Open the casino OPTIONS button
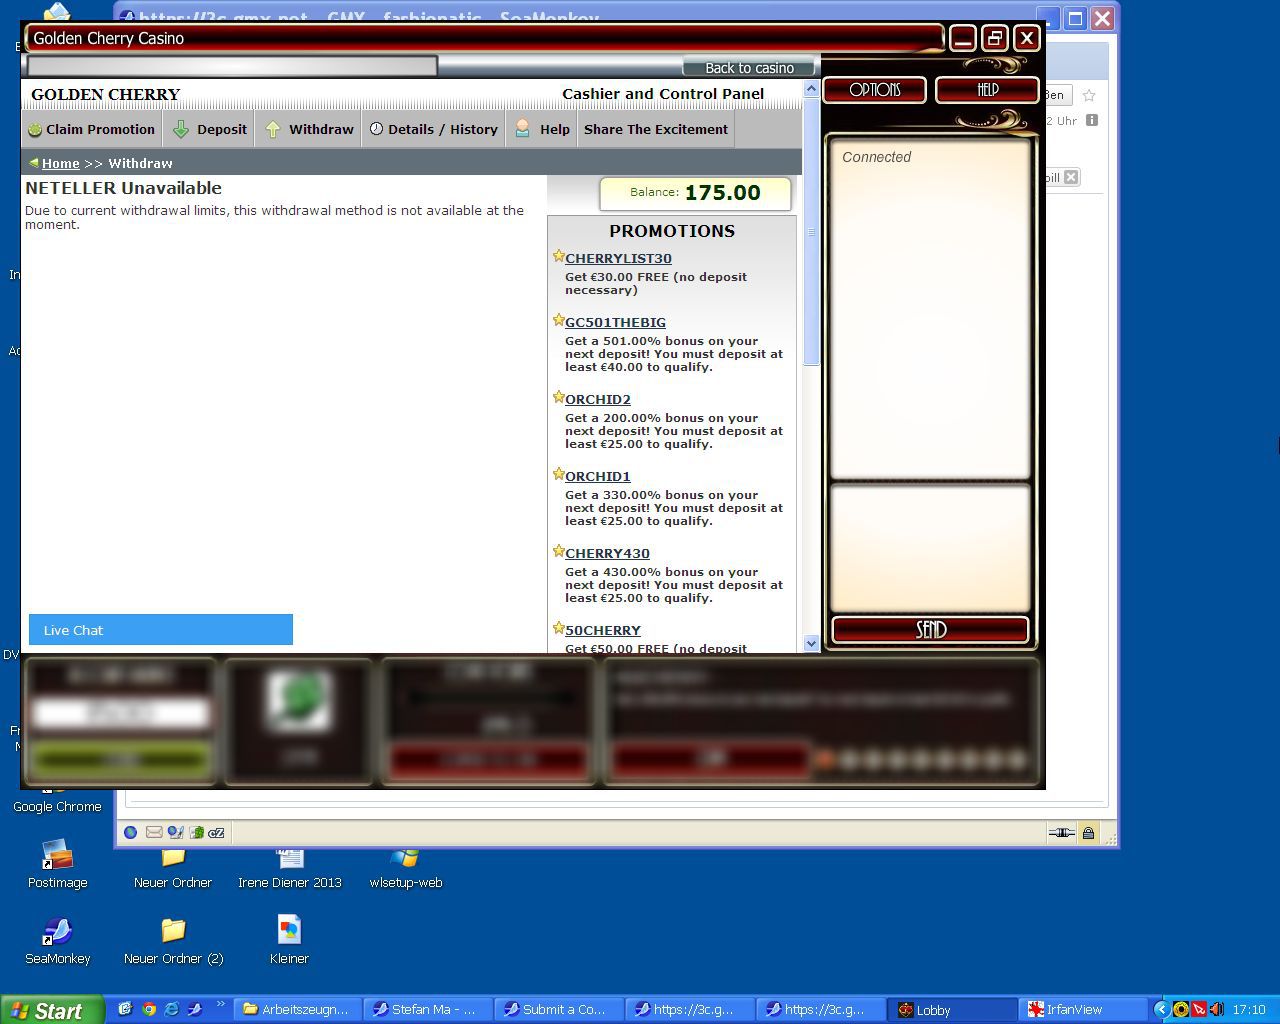1280x1024 pixels. [x=875, y=90]
